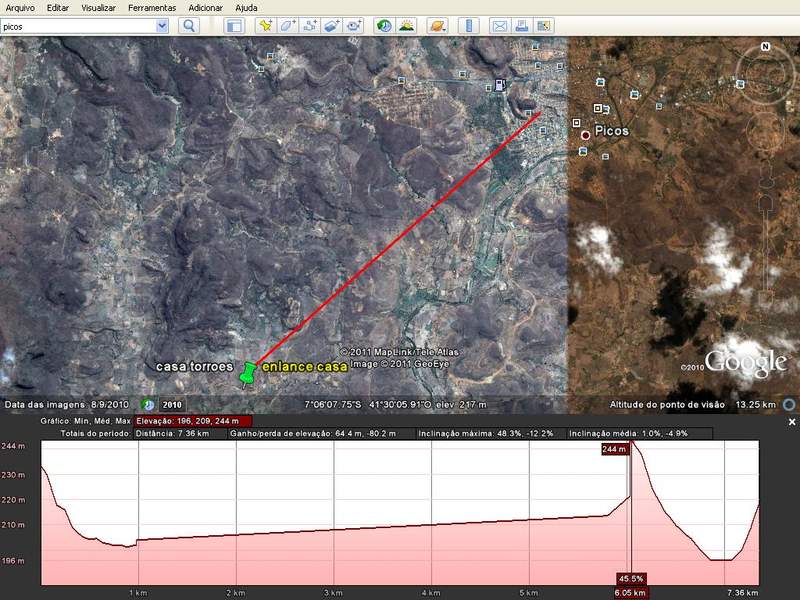Click the look-around compass ring control
800x600 pixels.
(764, 74)
